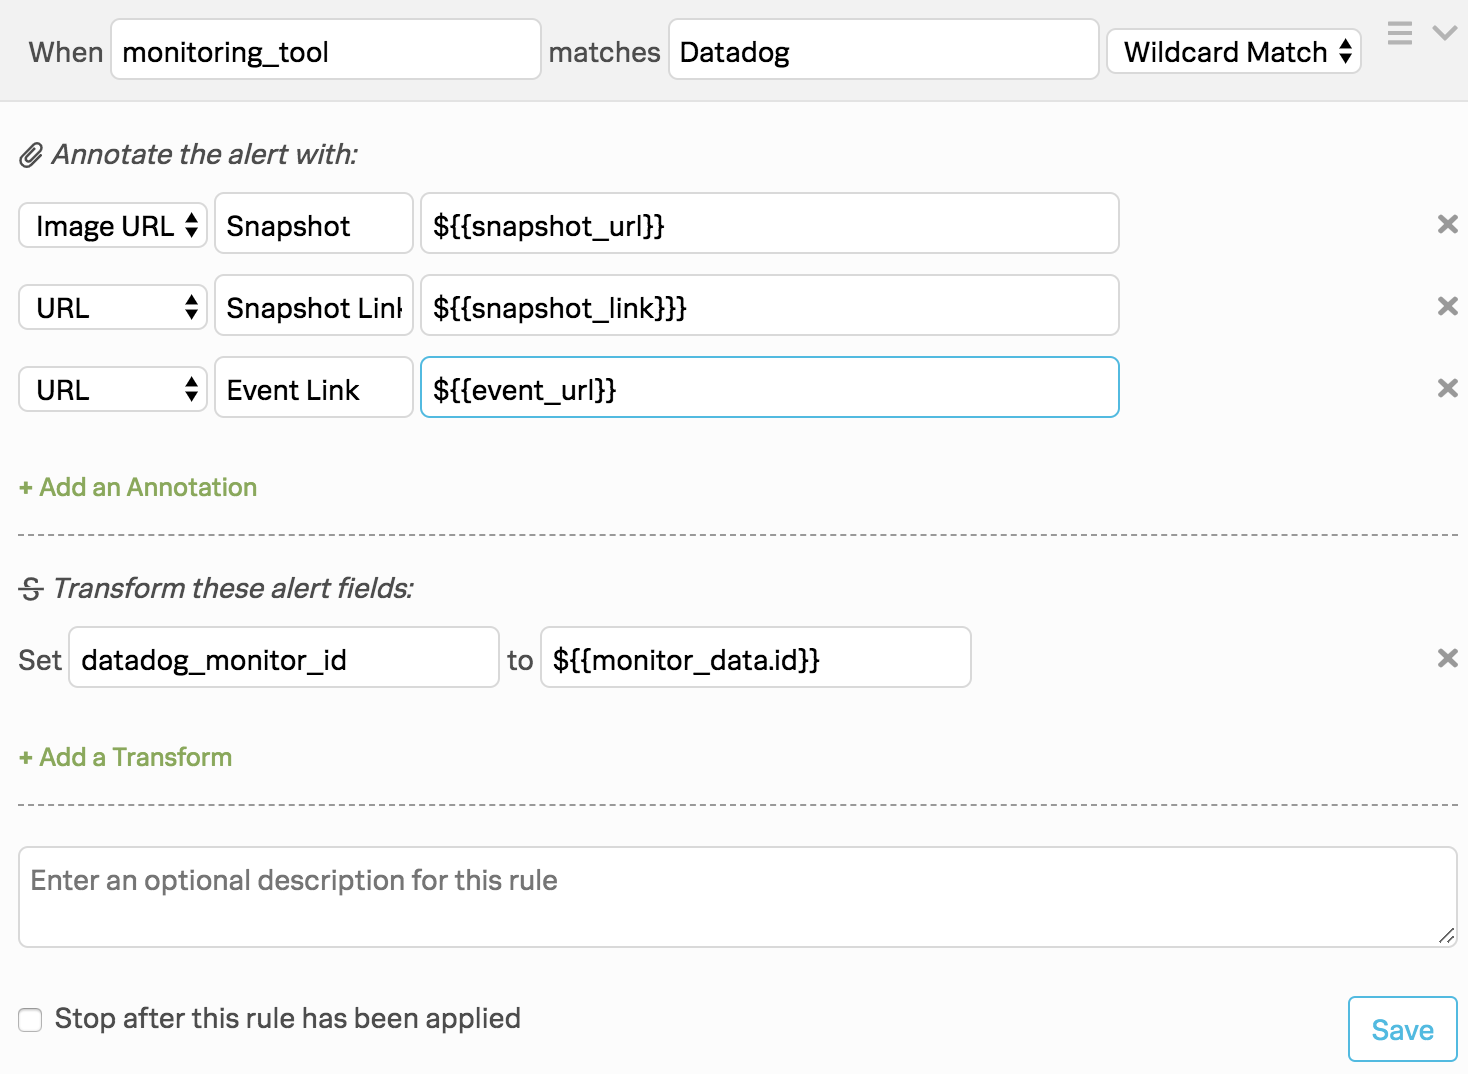The image size is (1468, 1074).
Task: Click "+ Add an Annotation"
Action: tap(138, 487)
